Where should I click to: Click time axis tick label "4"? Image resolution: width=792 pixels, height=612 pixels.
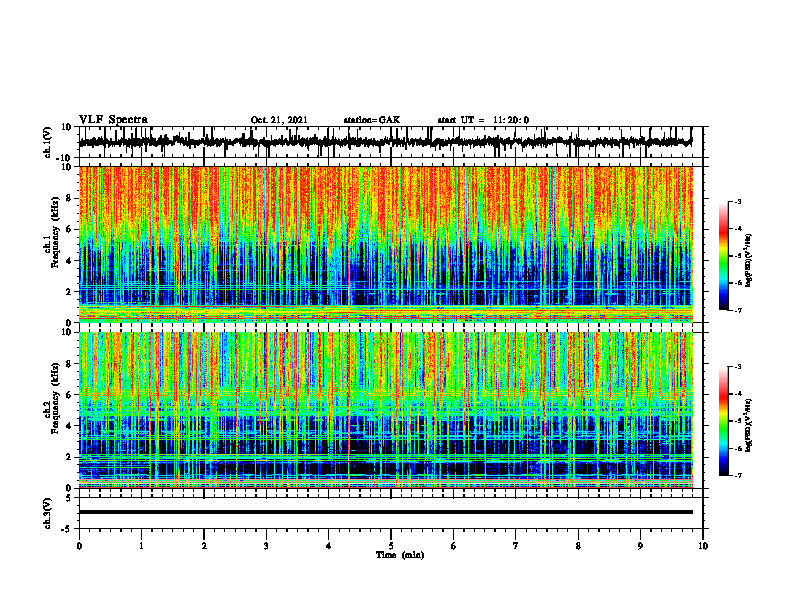click(x=328, y=546)
